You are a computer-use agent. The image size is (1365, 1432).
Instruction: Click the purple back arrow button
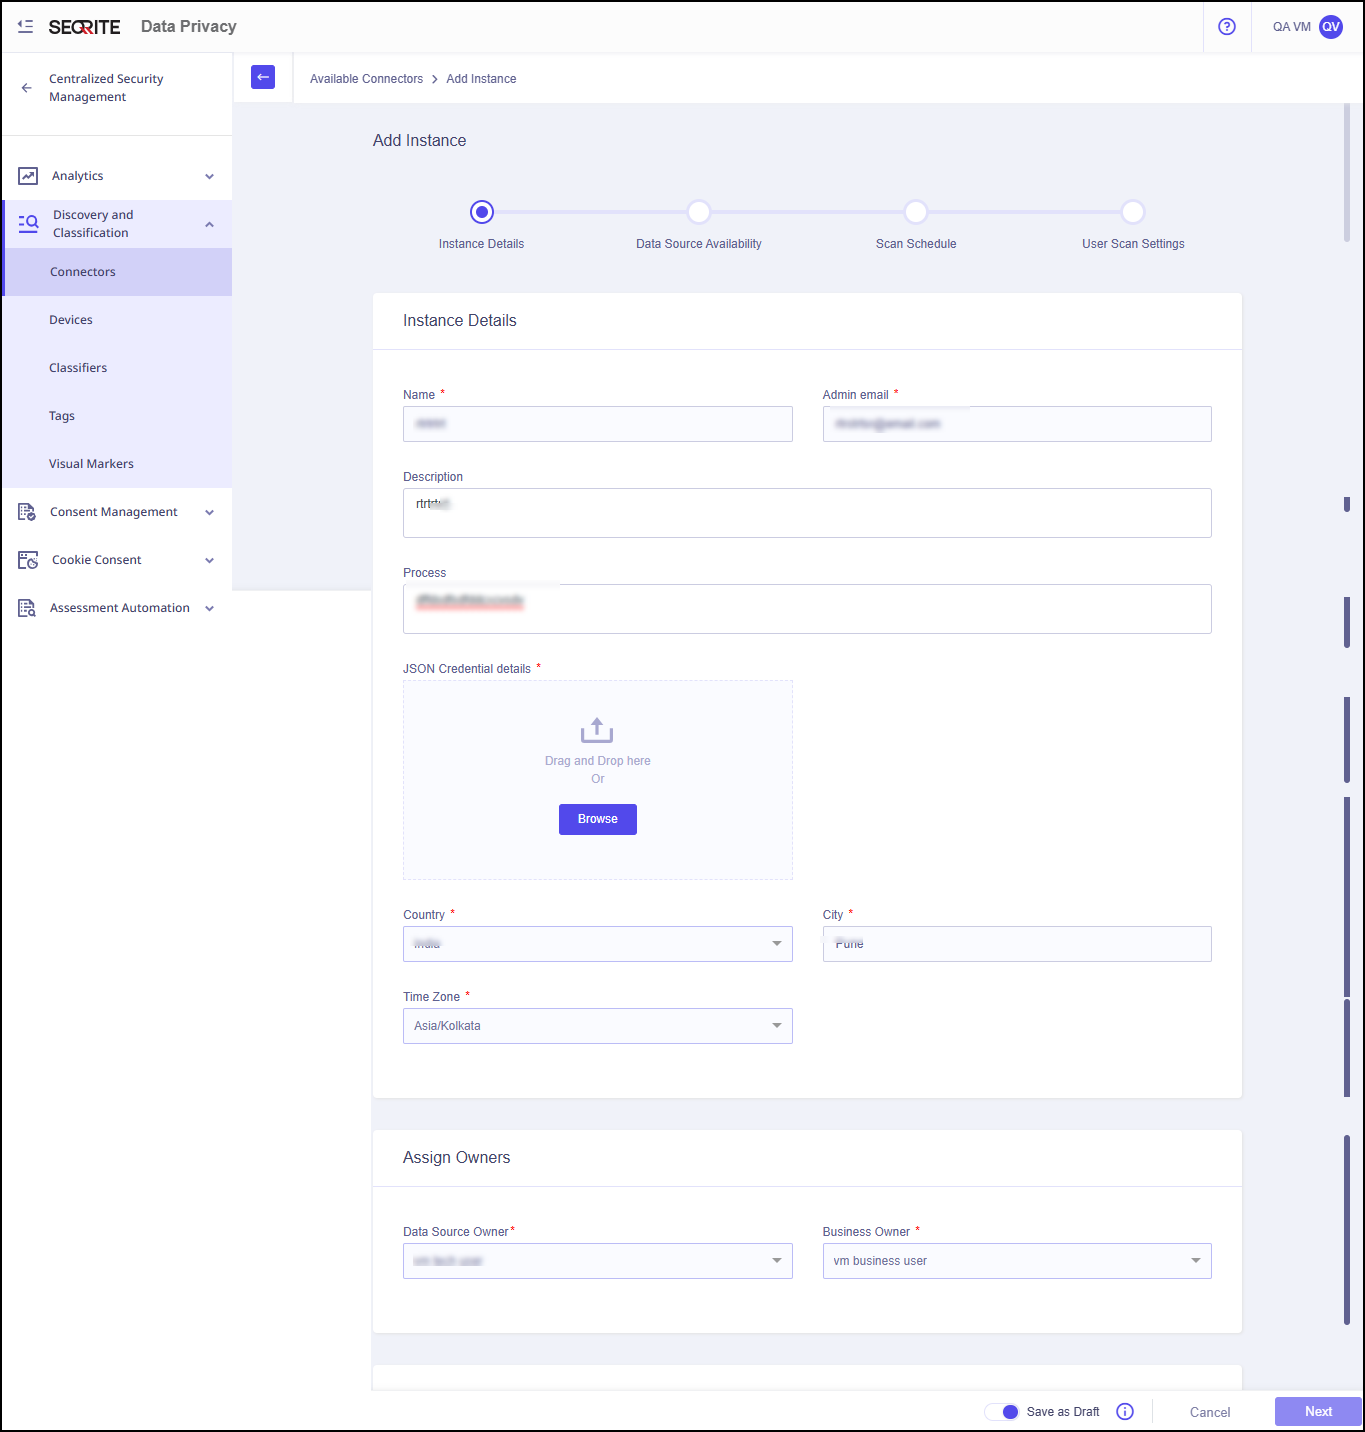(x=263, y=77)
